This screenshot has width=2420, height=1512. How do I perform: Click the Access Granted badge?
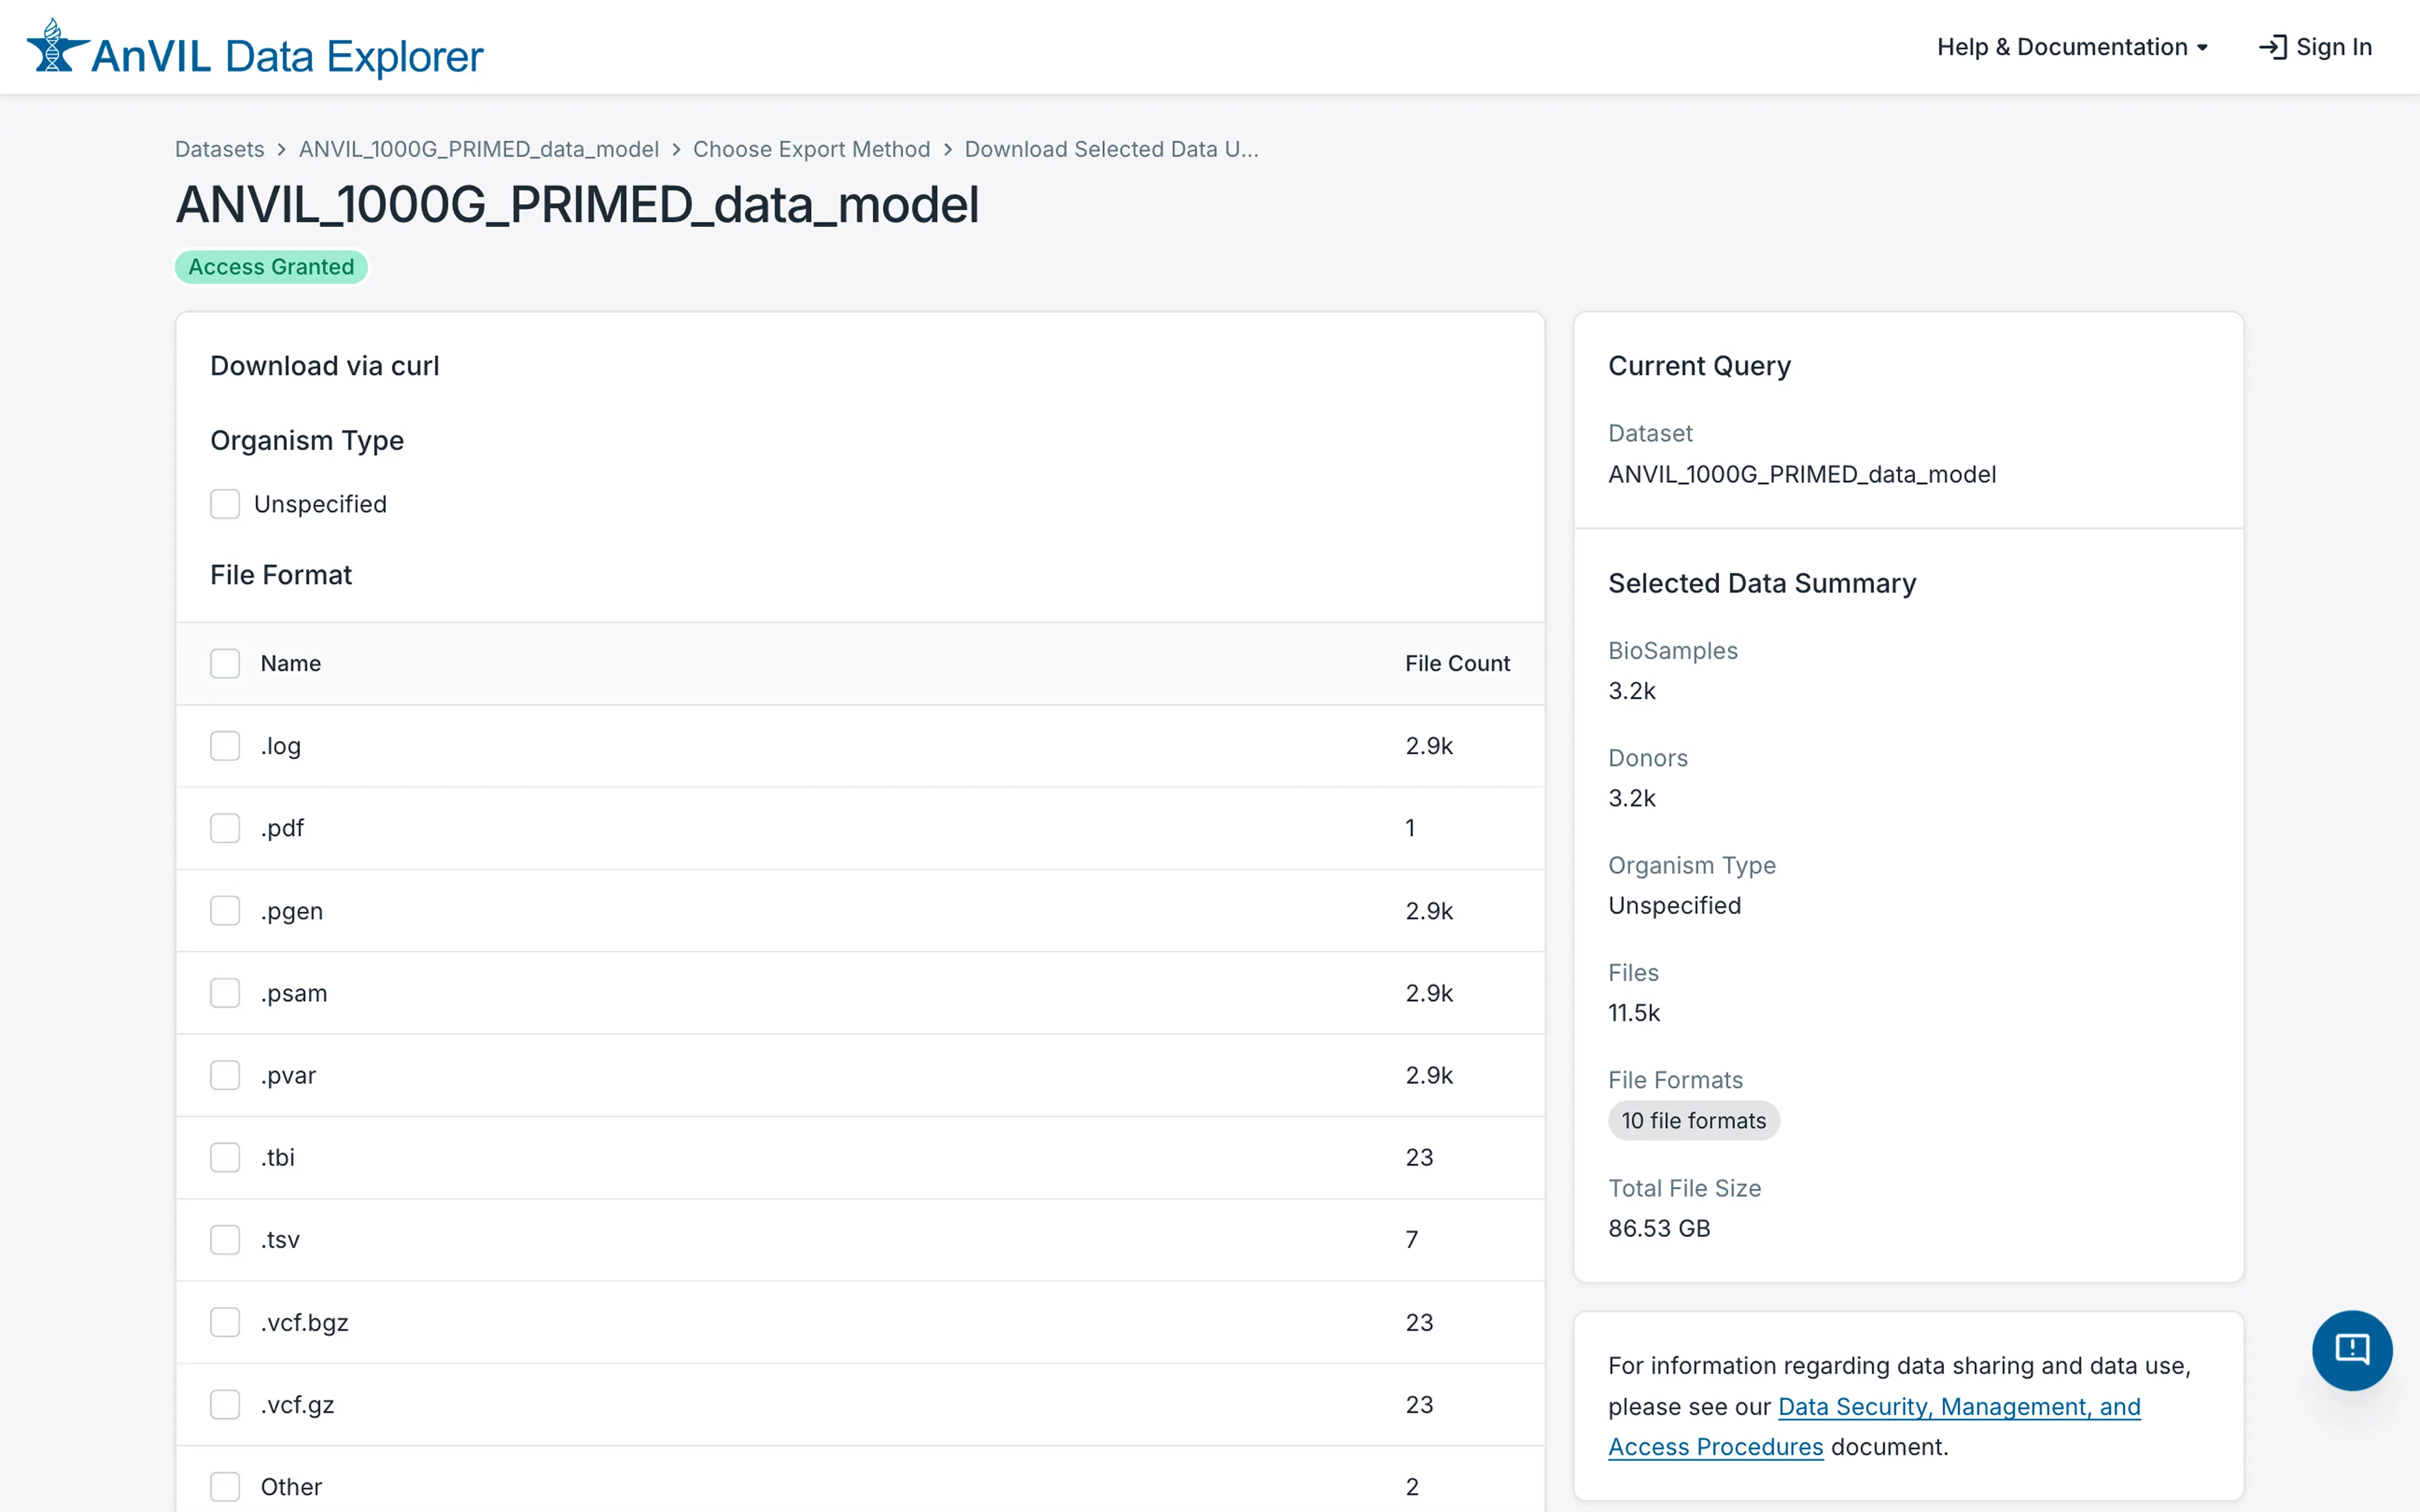tap(271, 266)
